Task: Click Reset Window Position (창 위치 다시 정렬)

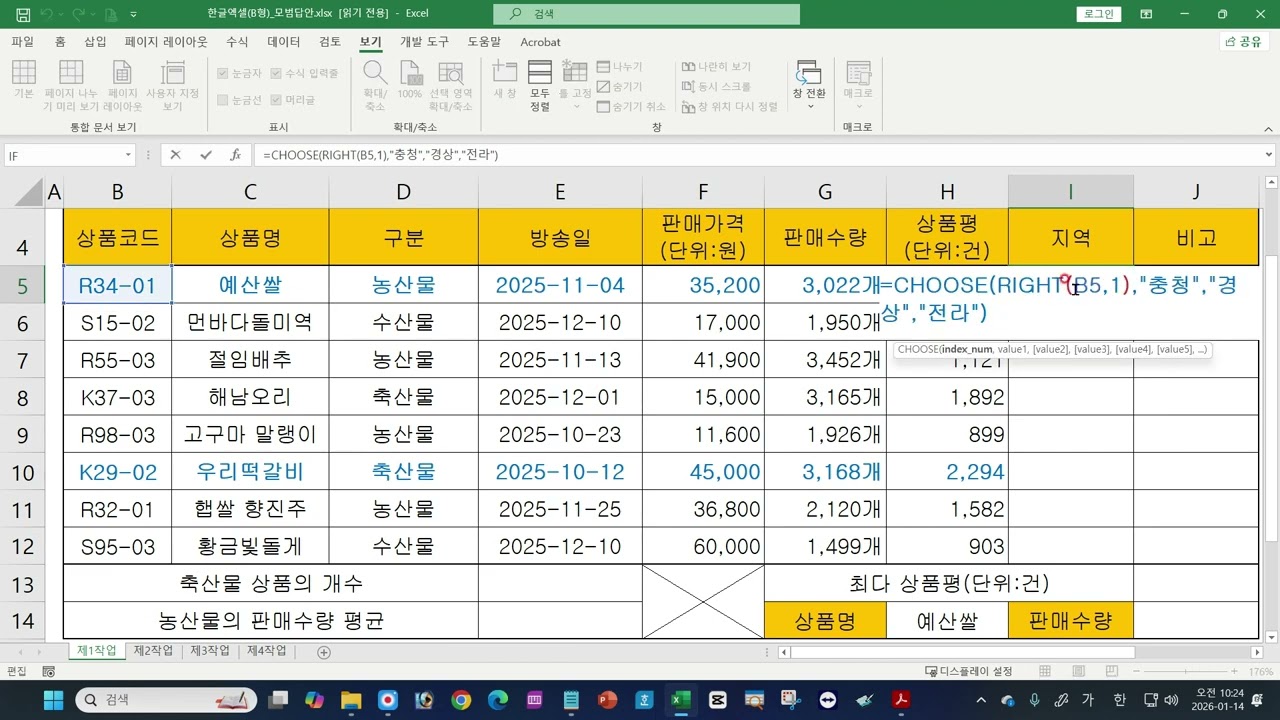Action: [729, 107]
